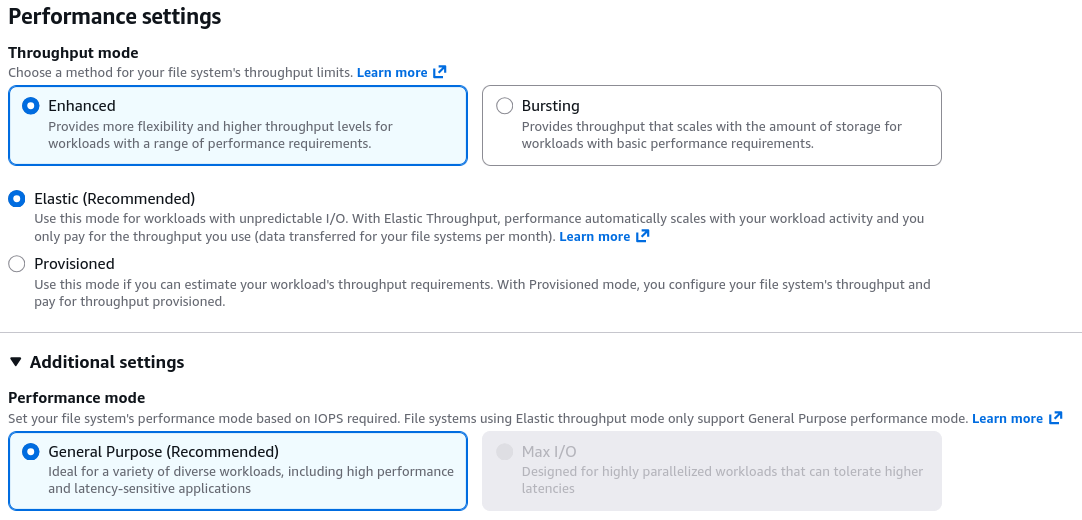Open Learn more link under Throughput mode

pyautogui.click(x=392, y=72)
